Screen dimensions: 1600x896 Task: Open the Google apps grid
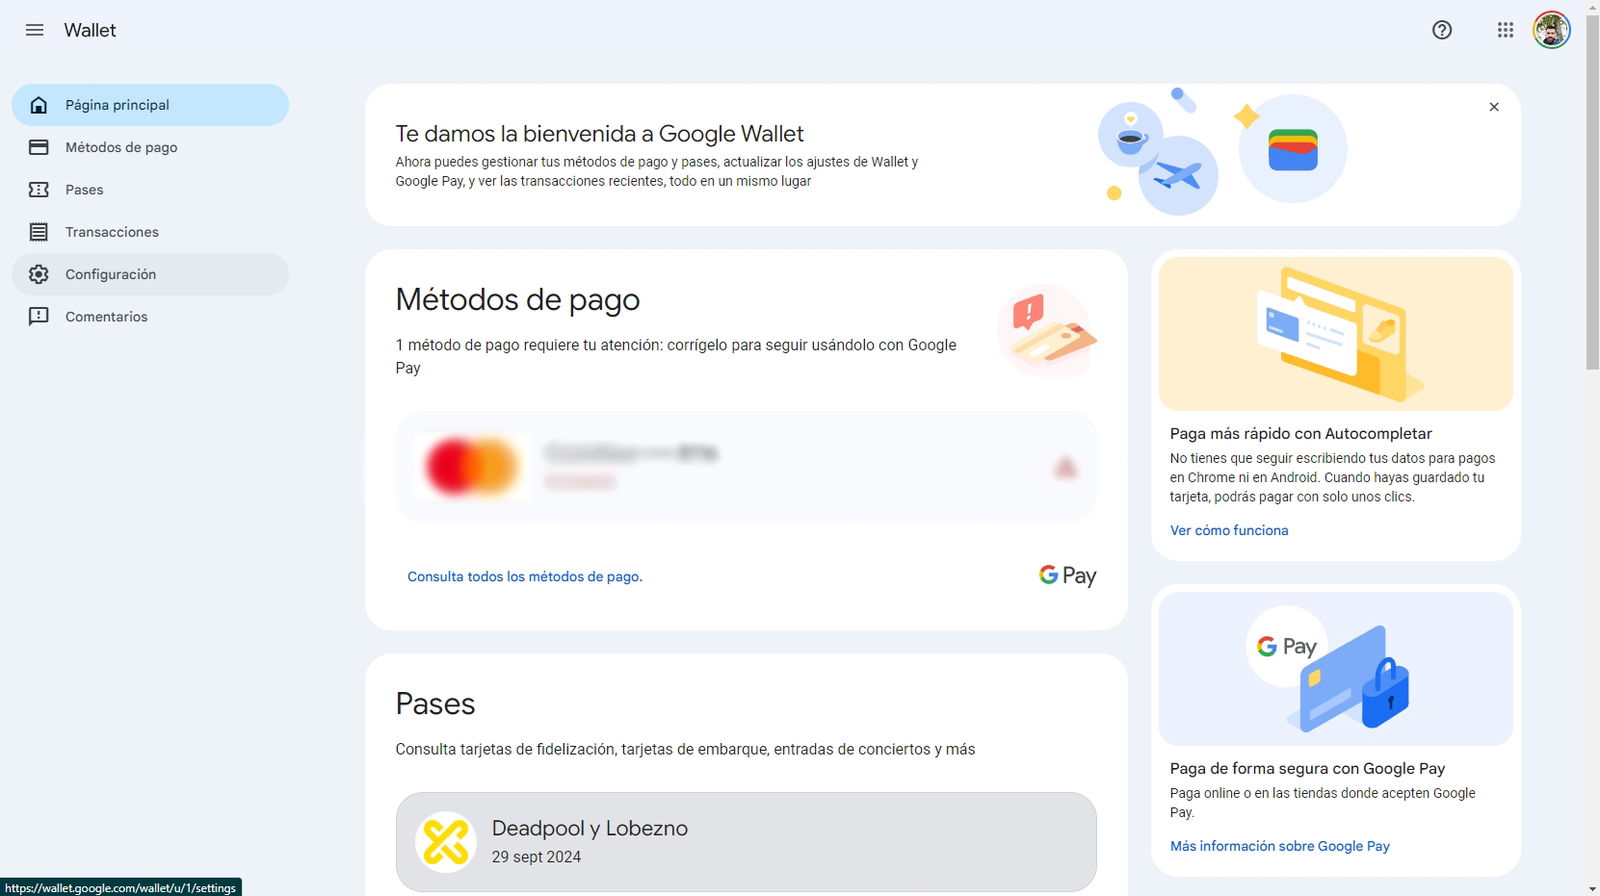click(1505, 30)
